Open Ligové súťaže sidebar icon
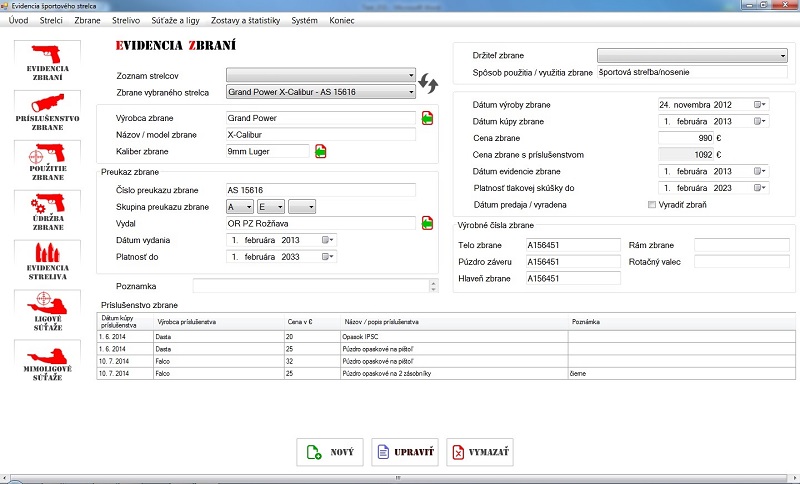This screenshot has height=484, width=800. pos(47,311)
